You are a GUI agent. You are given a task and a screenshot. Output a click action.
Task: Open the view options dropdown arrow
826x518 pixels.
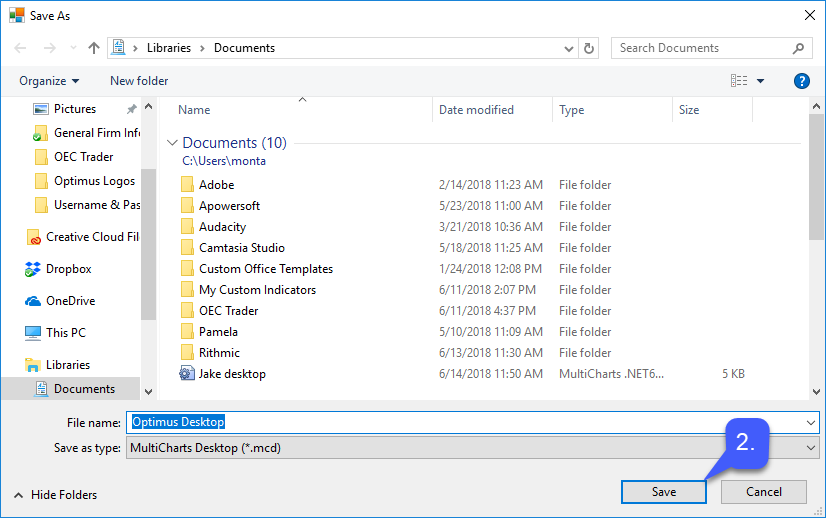[x=760, y=81]
